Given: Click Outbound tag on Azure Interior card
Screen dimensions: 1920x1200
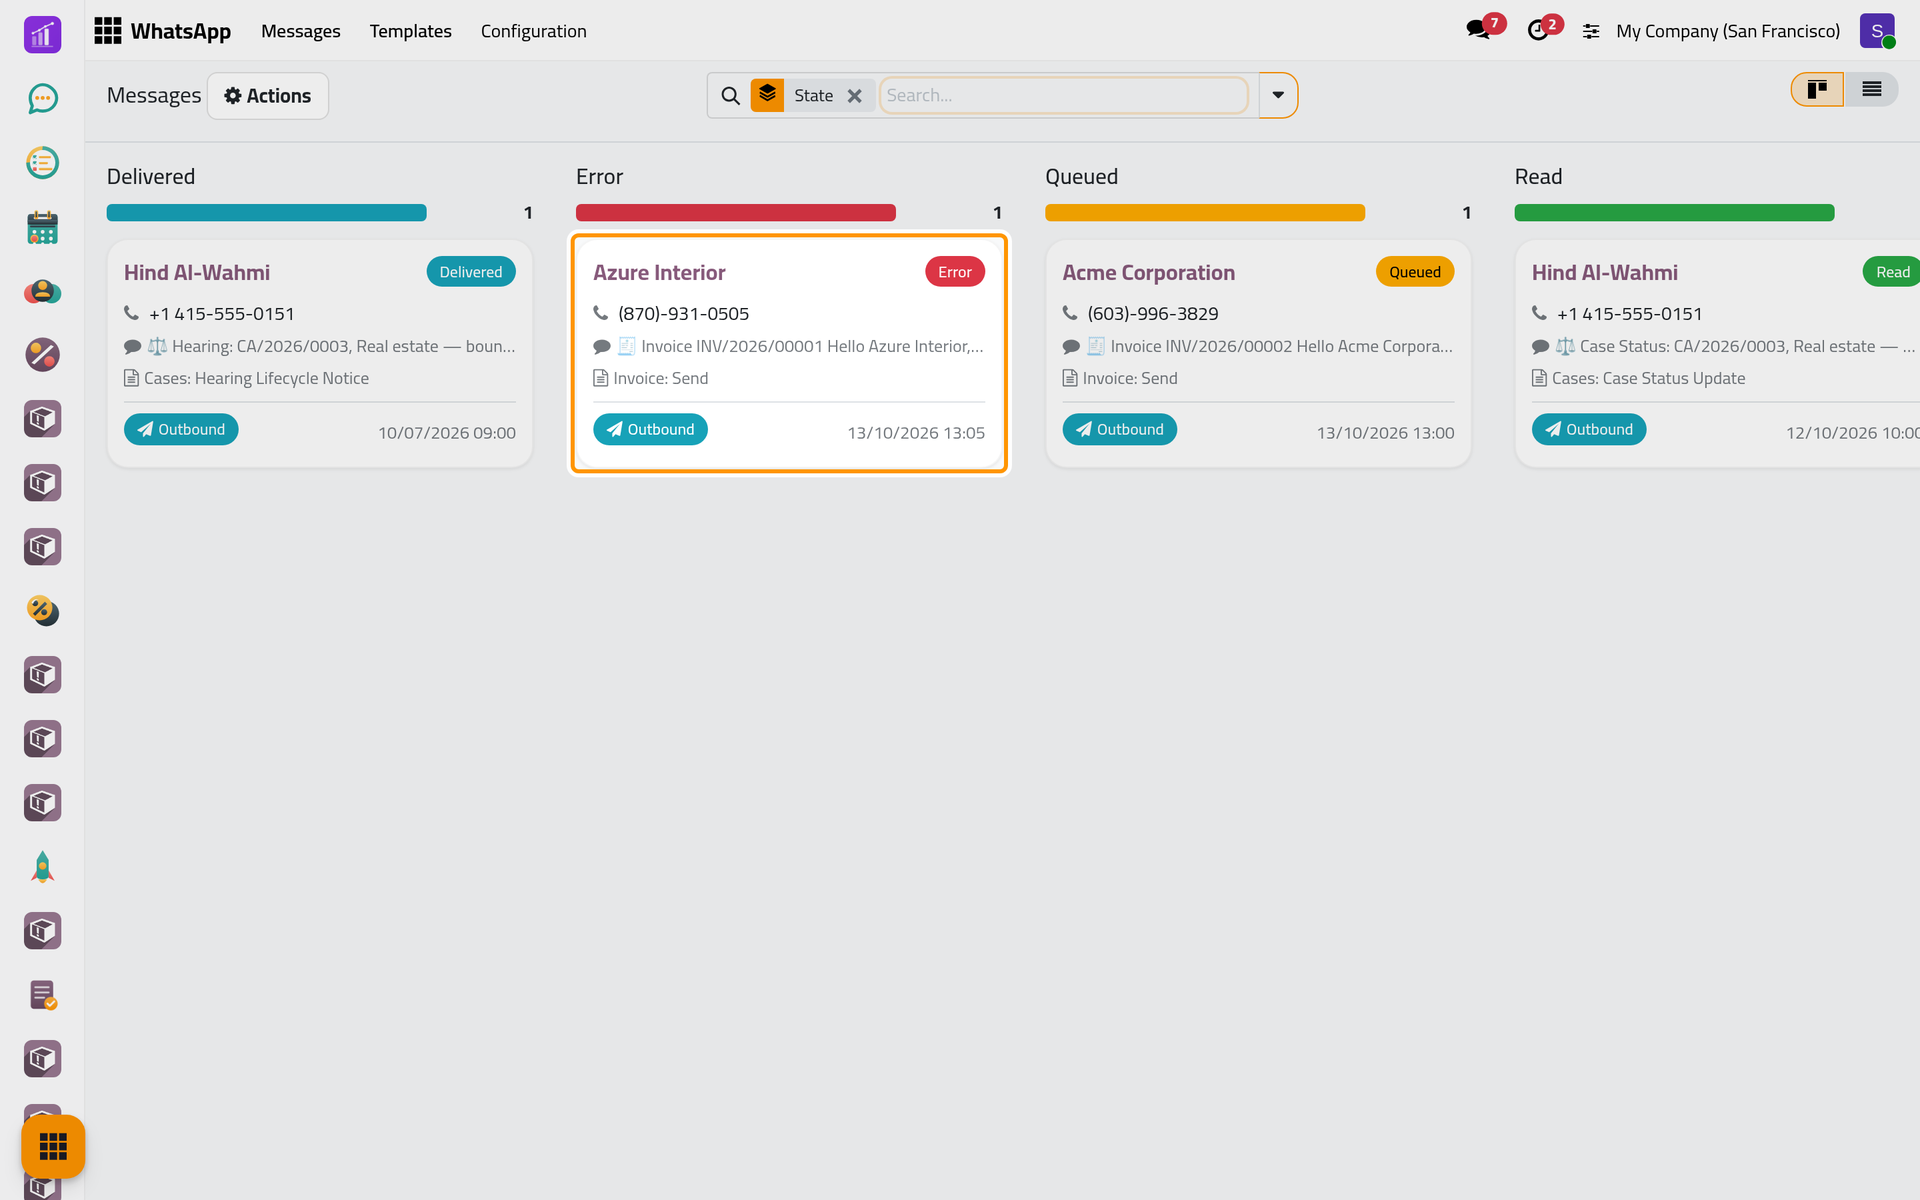Looking at the screenshot, I should (651, 429).
